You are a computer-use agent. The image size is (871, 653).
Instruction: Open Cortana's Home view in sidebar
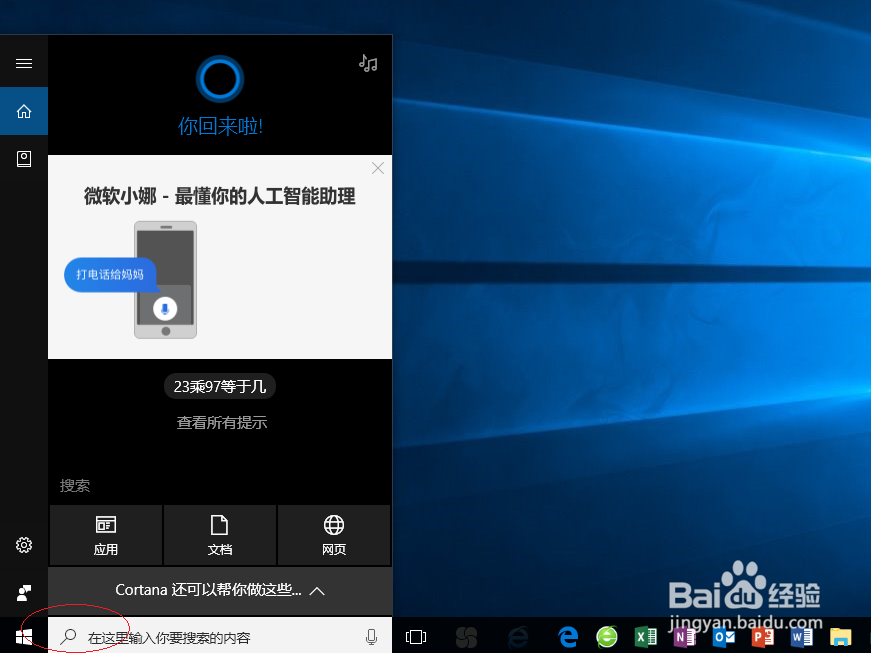(23, 111)
